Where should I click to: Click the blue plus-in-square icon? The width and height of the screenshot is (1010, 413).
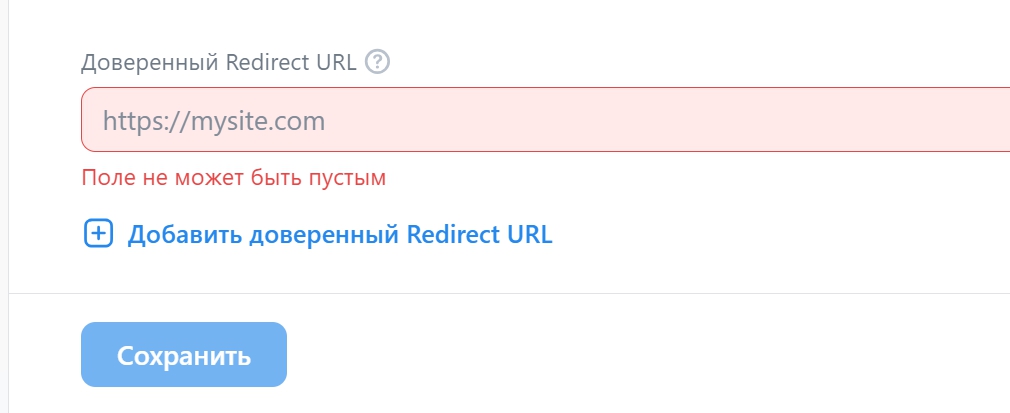[x=97, y=235]
